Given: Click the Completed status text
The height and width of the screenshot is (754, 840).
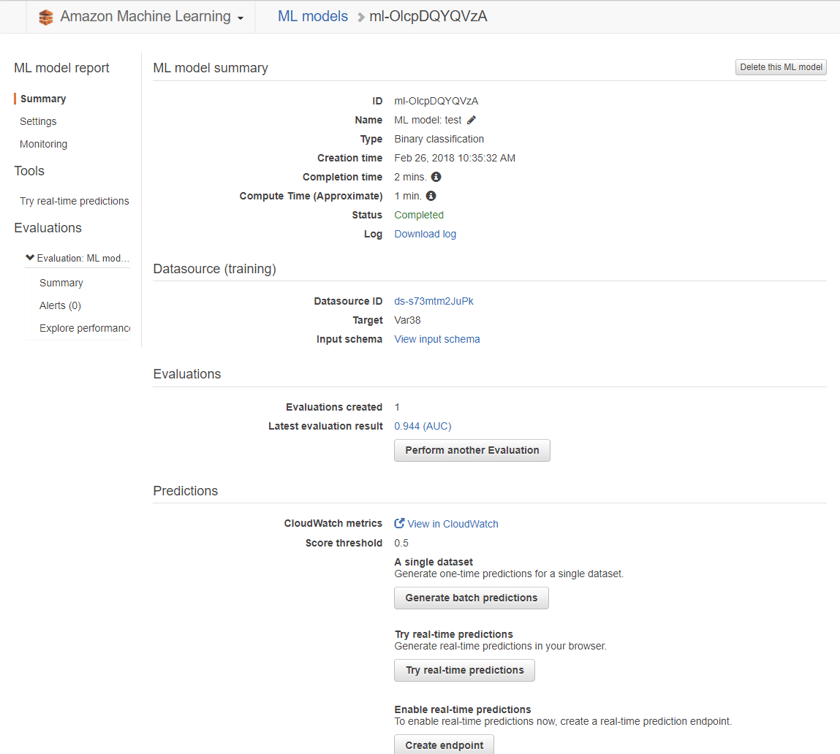Looking at the screenshot, I should point(419,215).
